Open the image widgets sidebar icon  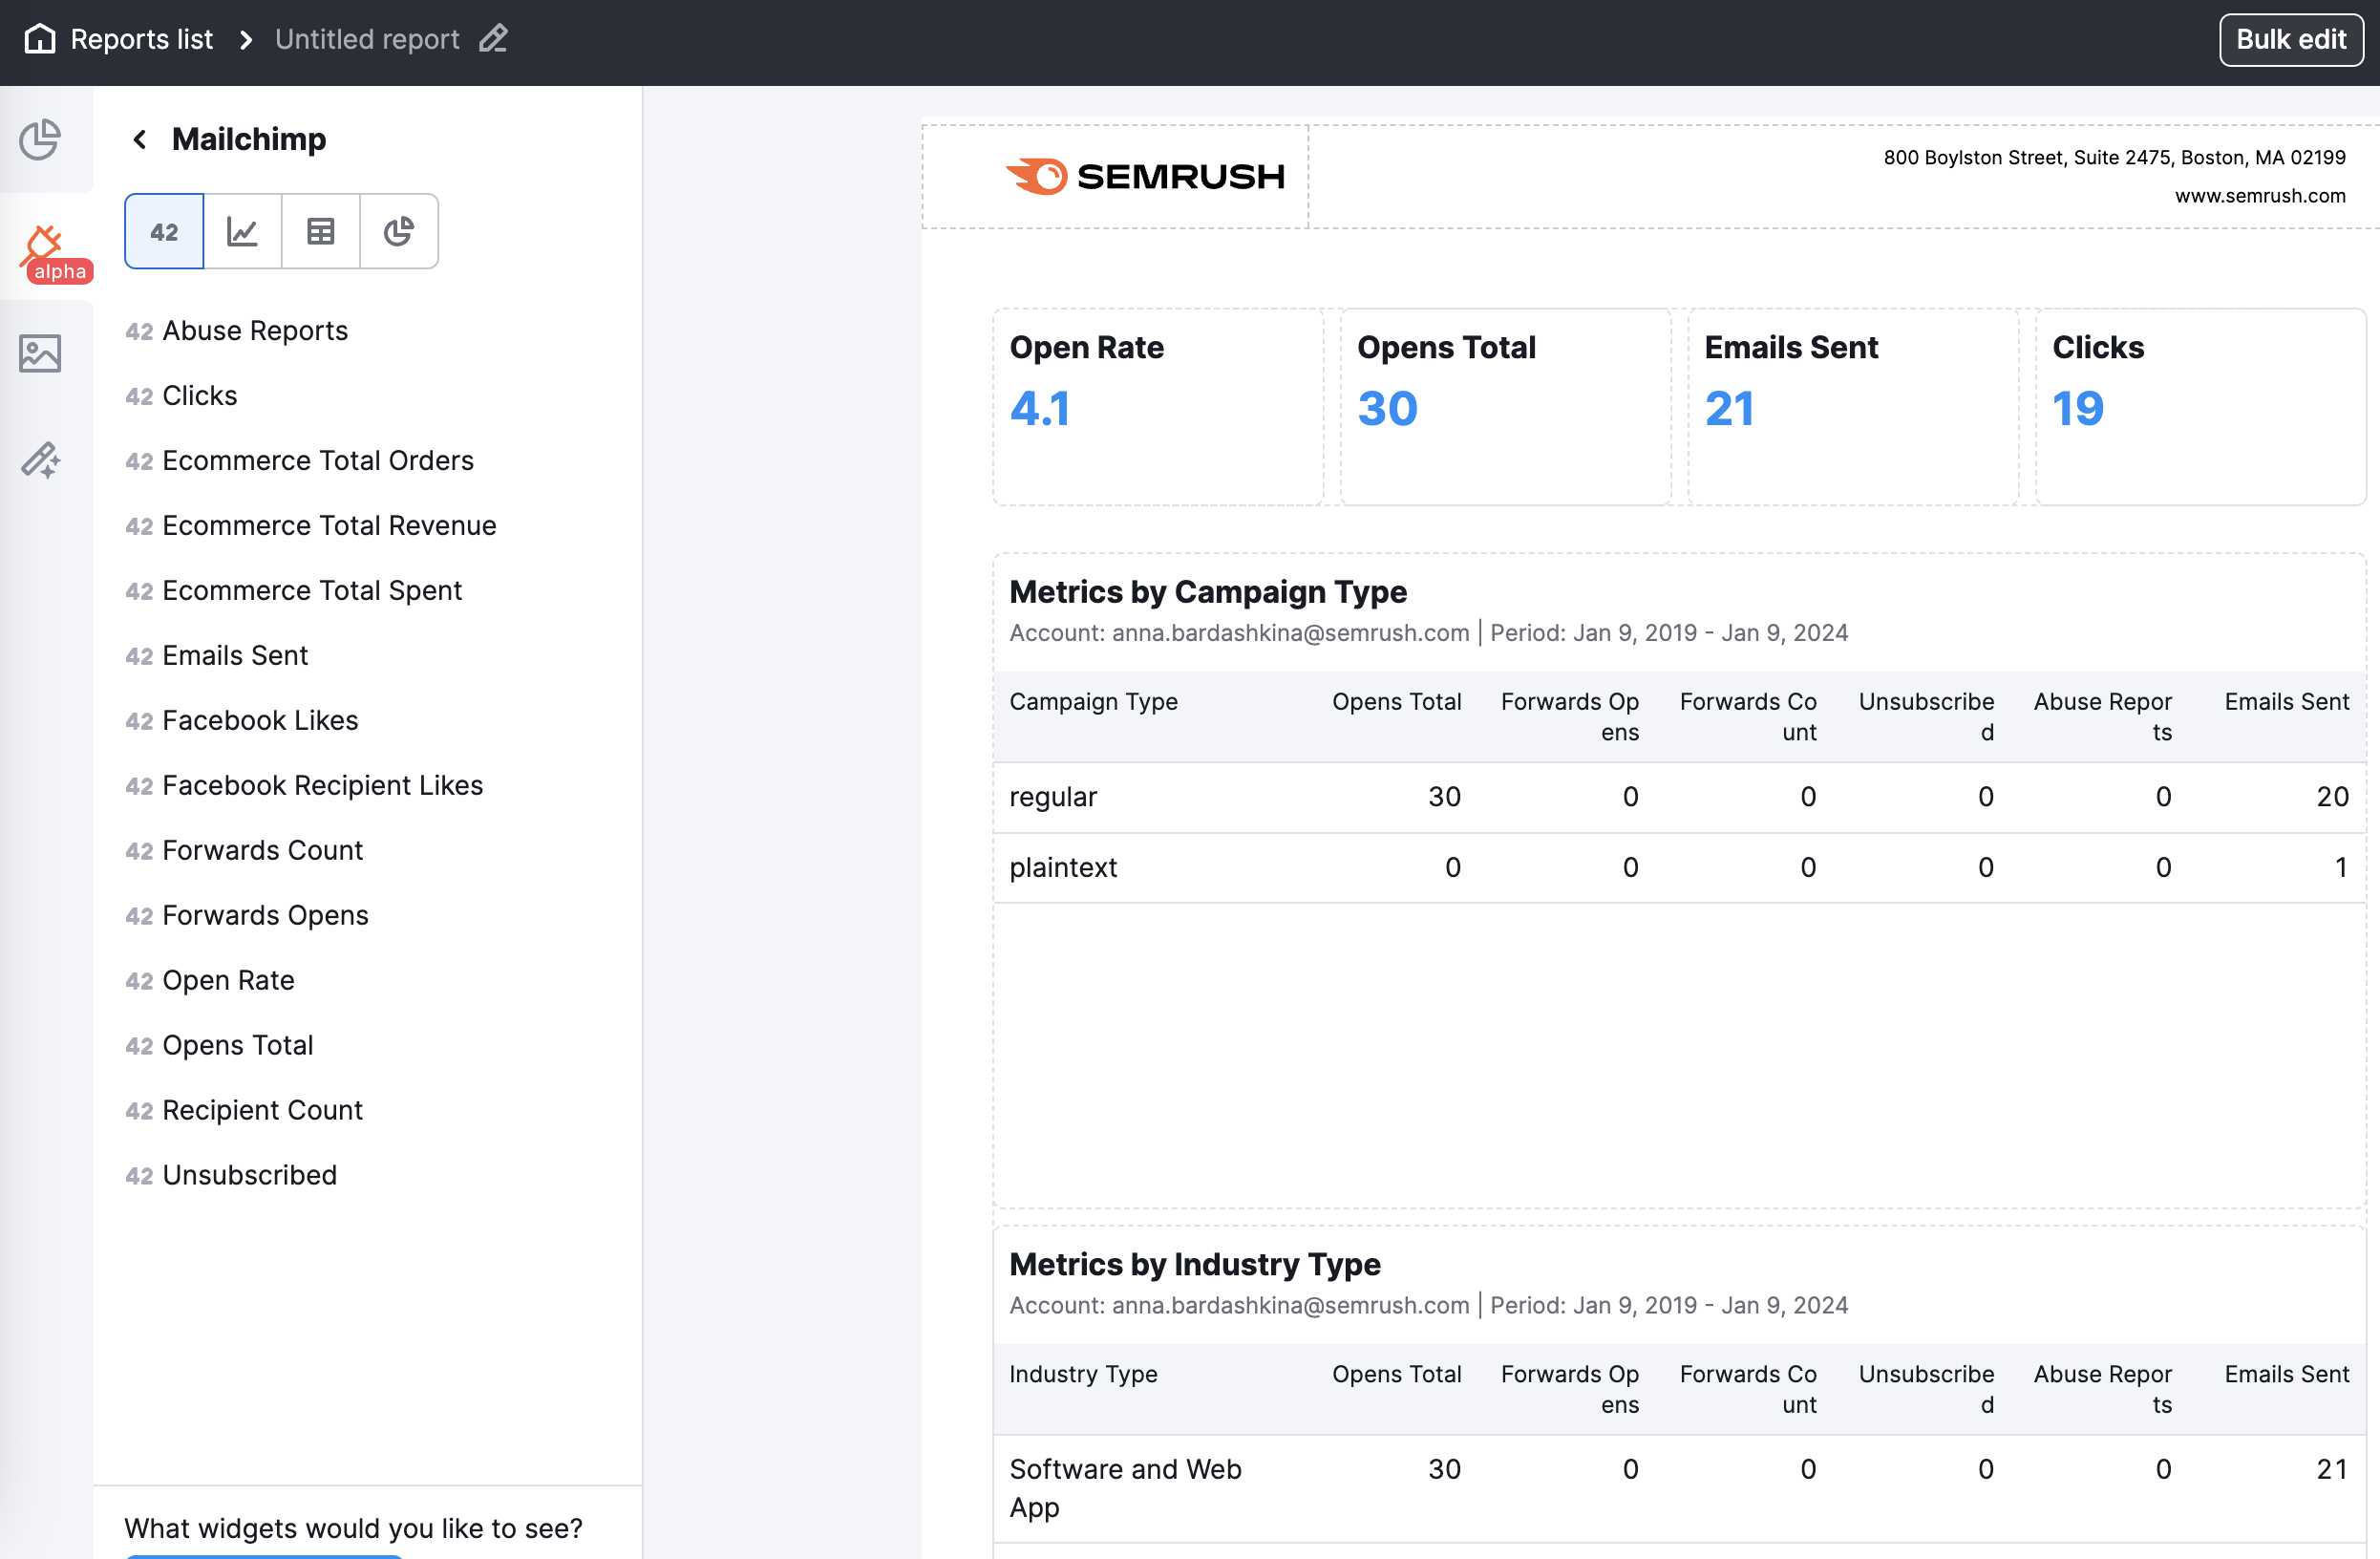point(40,354)
